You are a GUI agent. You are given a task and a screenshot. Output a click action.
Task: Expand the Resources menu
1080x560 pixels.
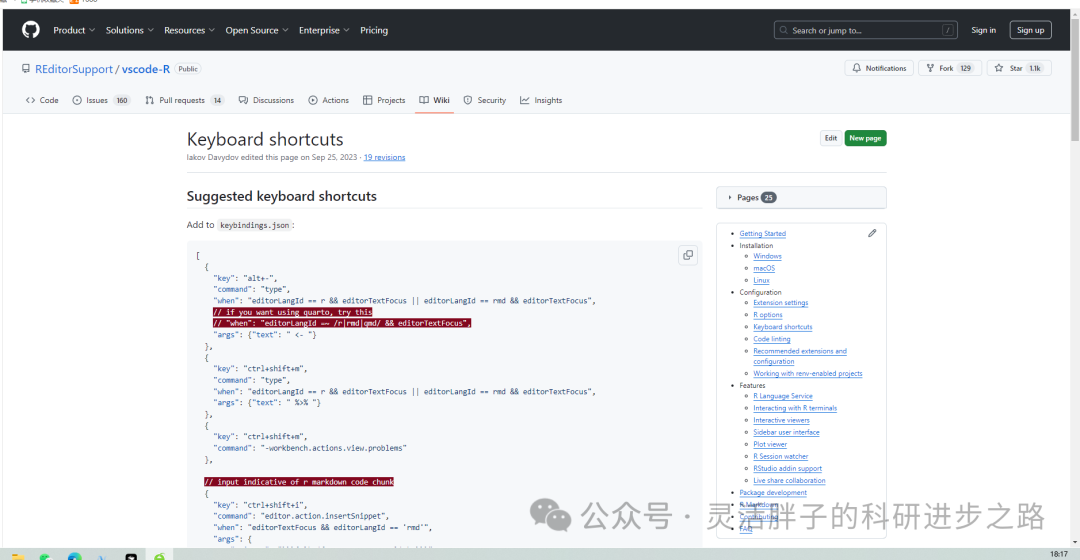pyautogui.click(x=189, y=30)
